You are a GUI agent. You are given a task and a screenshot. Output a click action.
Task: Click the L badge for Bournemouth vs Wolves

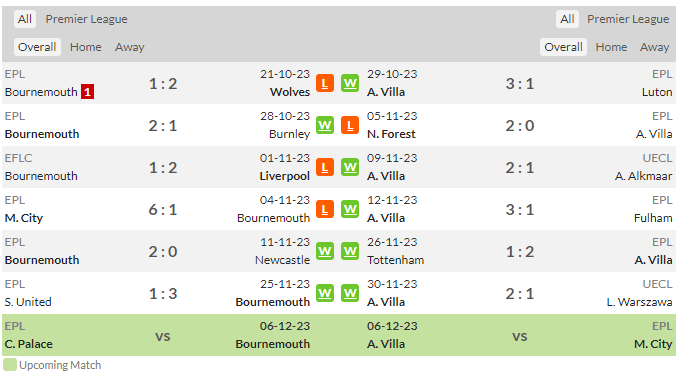pos(325,83)
